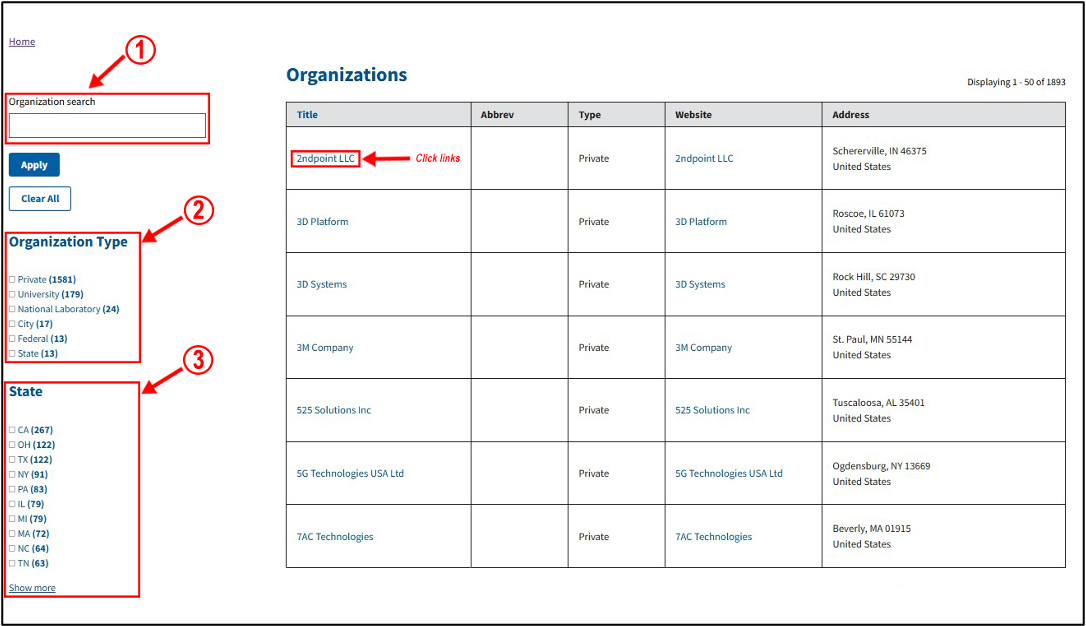Check the CA state filter
Screen dimensions: 1086x626
(x=12, y=430)
